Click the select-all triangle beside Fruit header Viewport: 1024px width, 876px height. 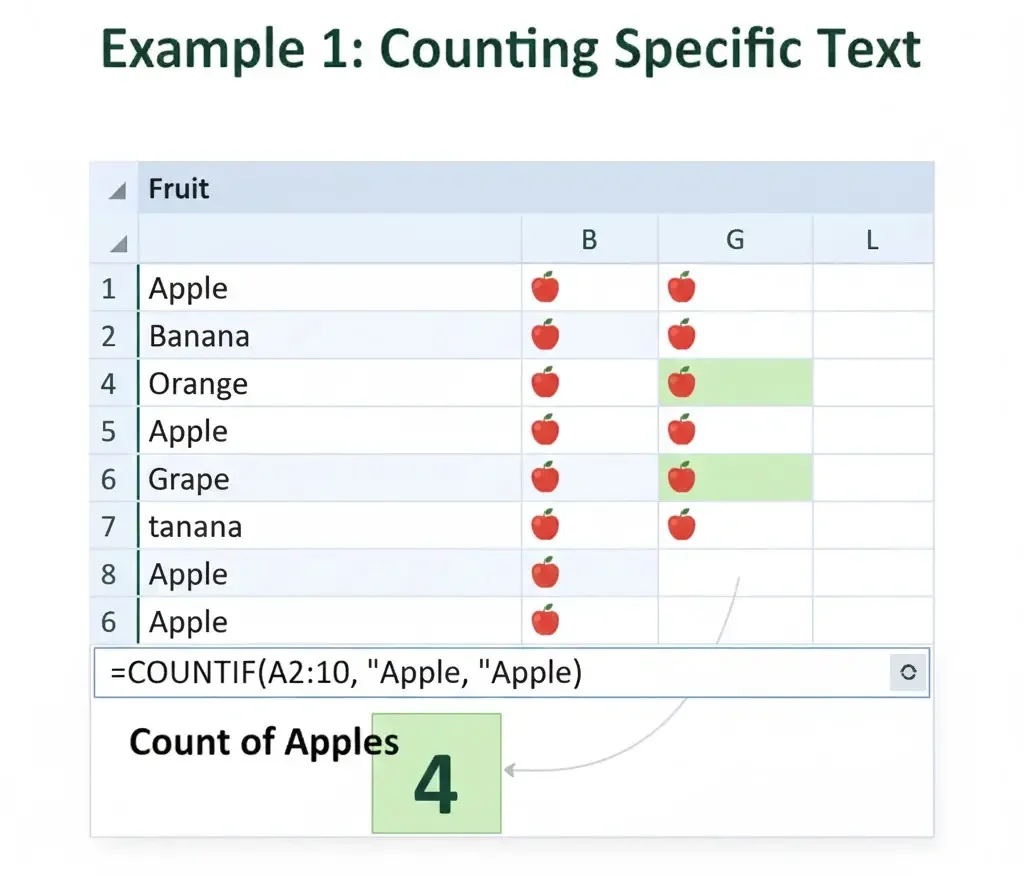pos(118,191)
